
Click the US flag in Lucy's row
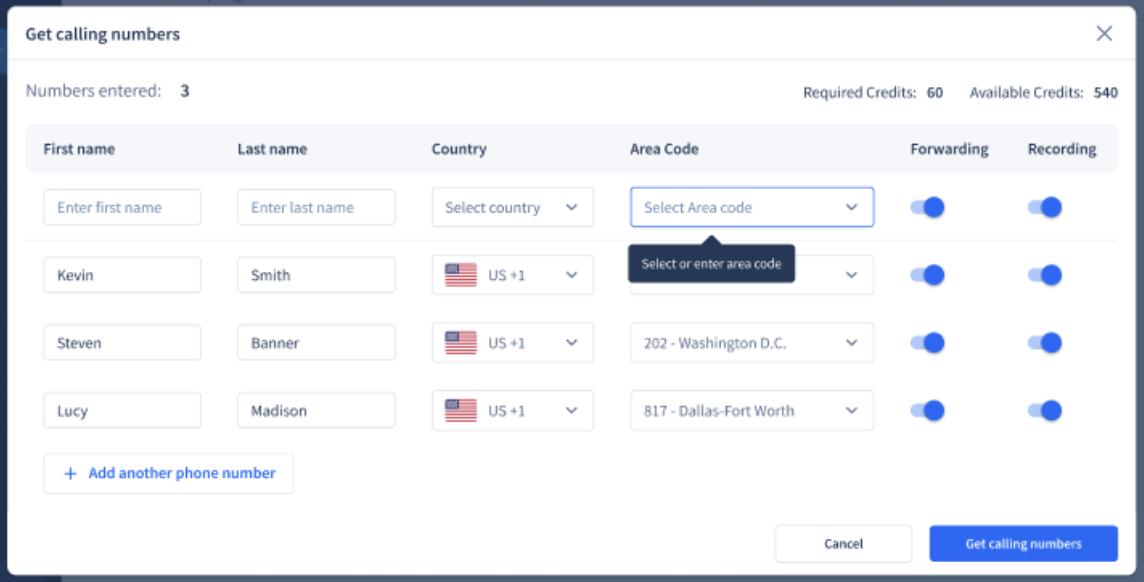pyautogui.click(x=460, y=411)
